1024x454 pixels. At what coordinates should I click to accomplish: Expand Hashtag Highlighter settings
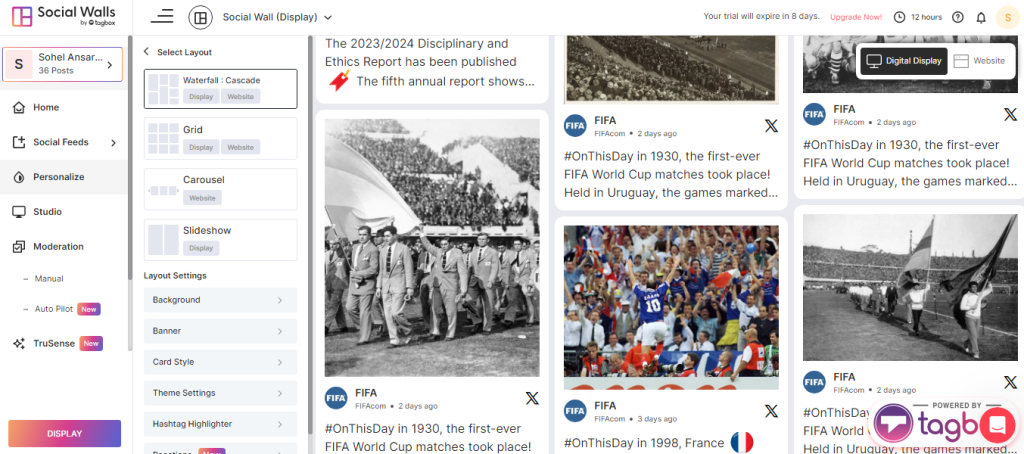pyautogui.click(x=220, y=424)
